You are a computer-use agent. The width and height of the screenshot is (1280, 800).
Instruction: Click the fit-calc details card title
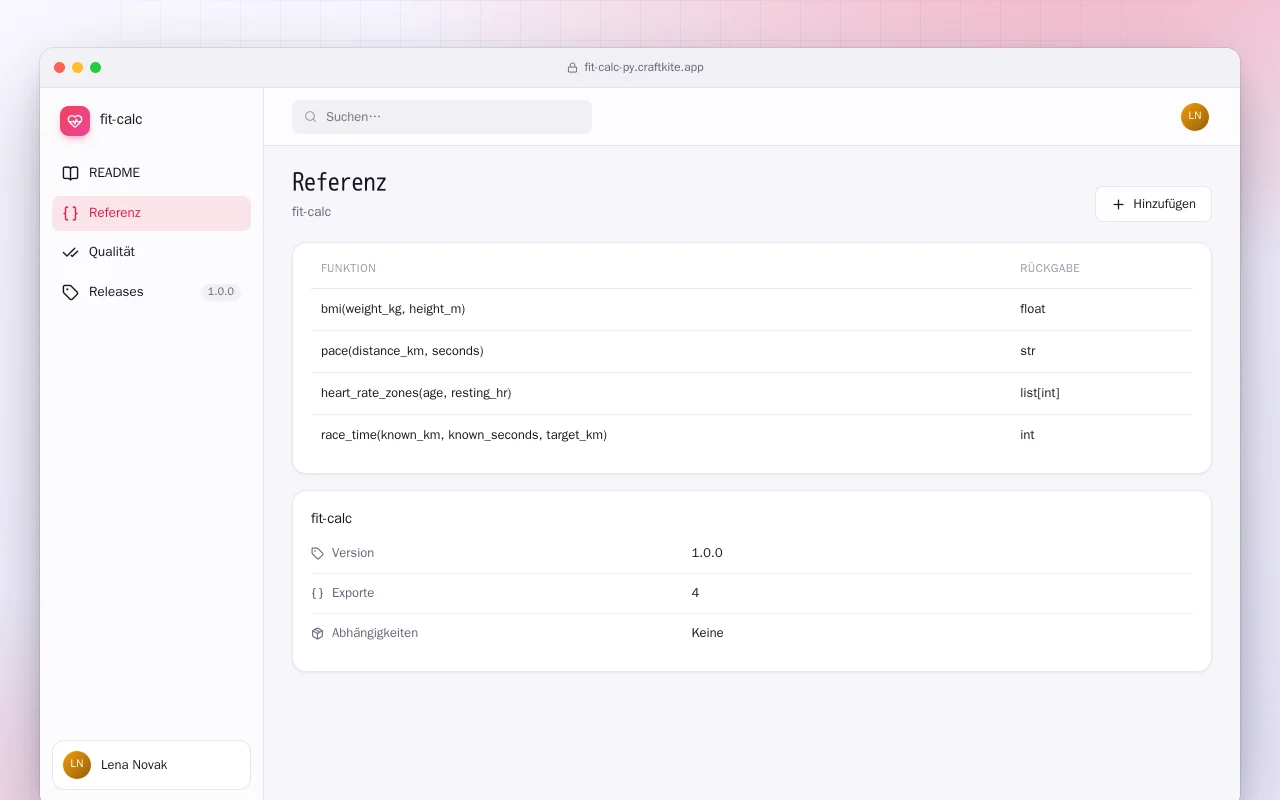coord(331,519)
